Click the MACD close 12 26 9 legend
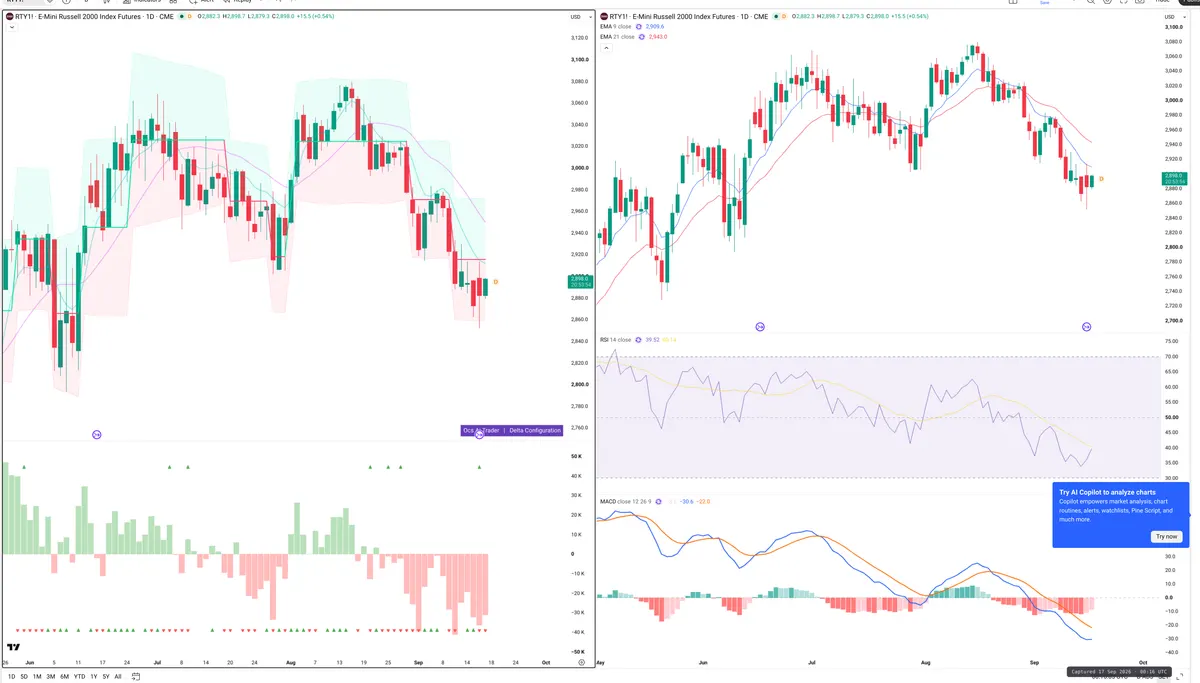Screen dimensions: 1200x683 625,501
